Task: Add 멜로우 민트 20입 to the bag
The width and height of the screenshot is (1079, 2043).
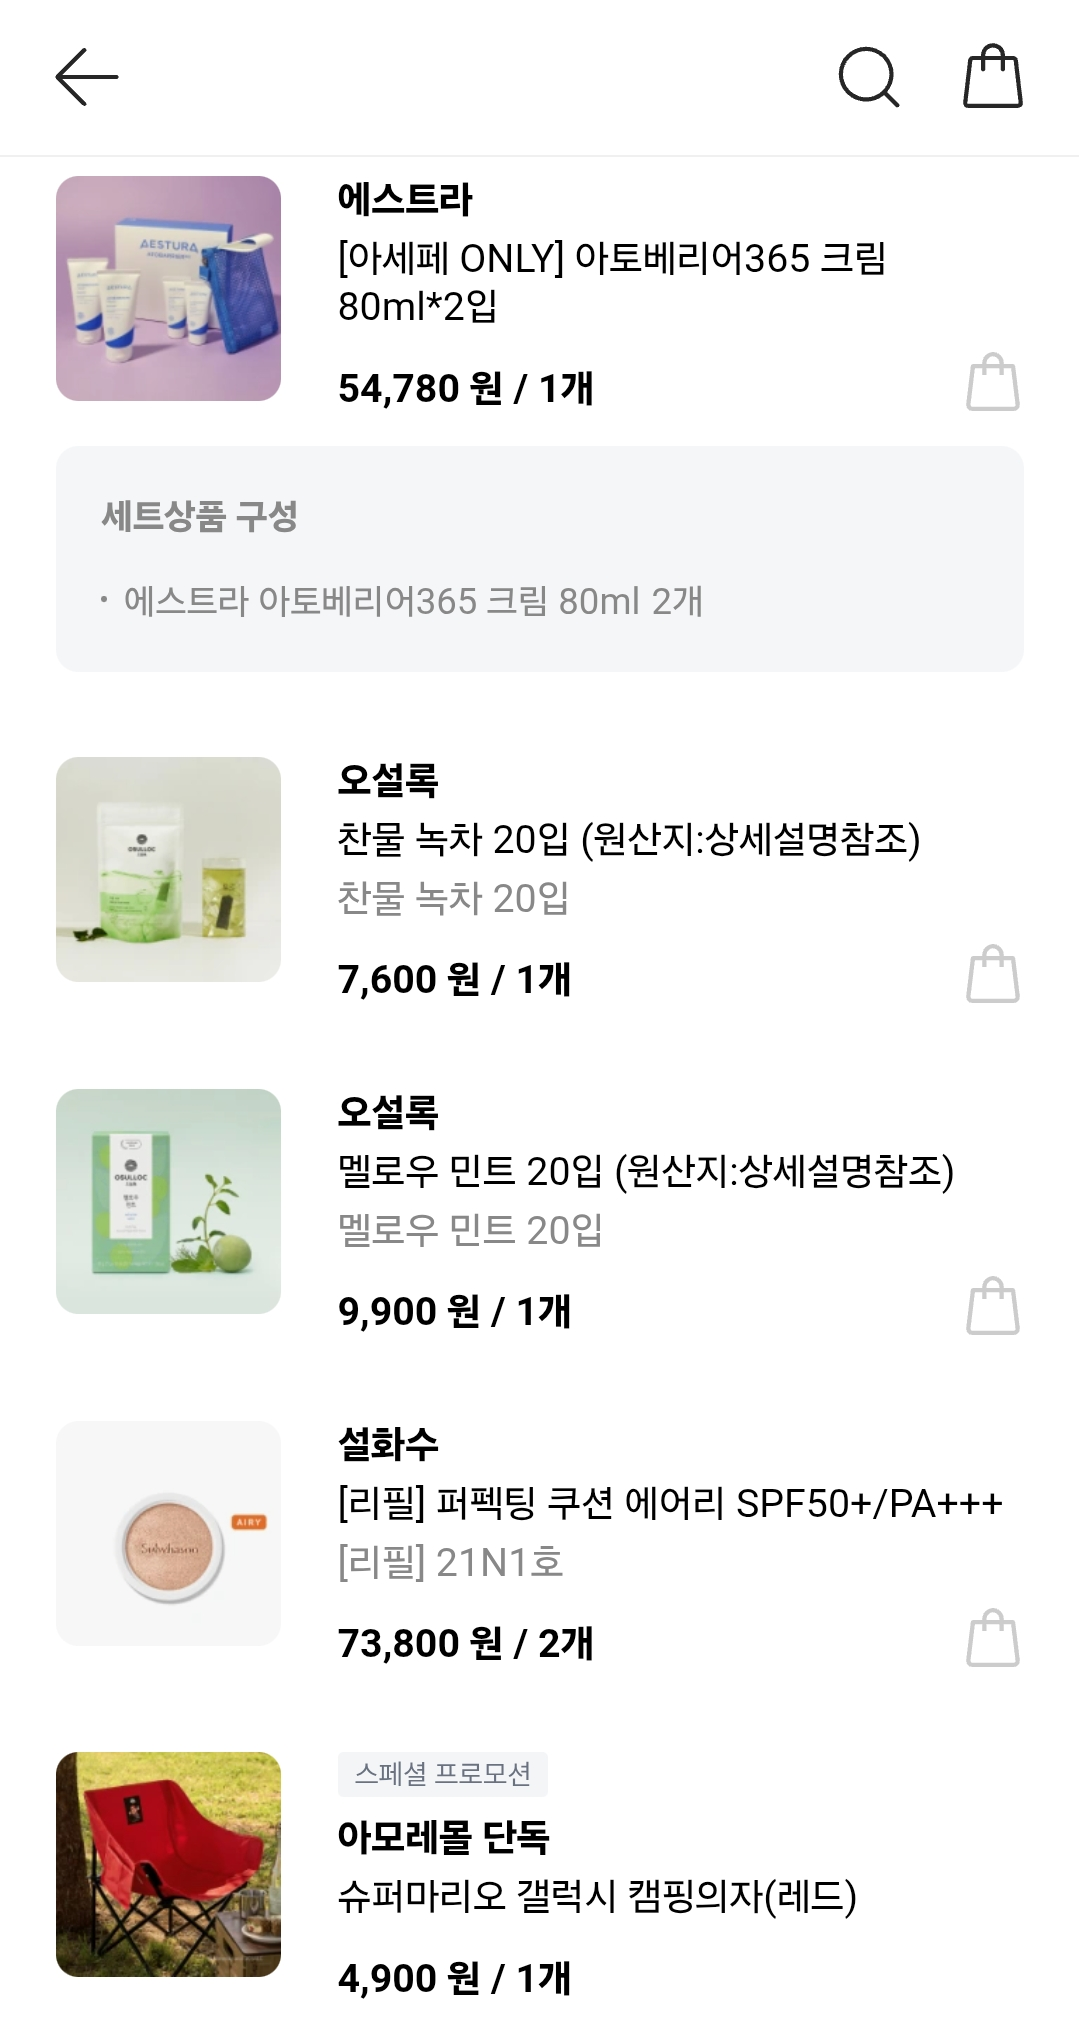Action: pos(992,1306)
